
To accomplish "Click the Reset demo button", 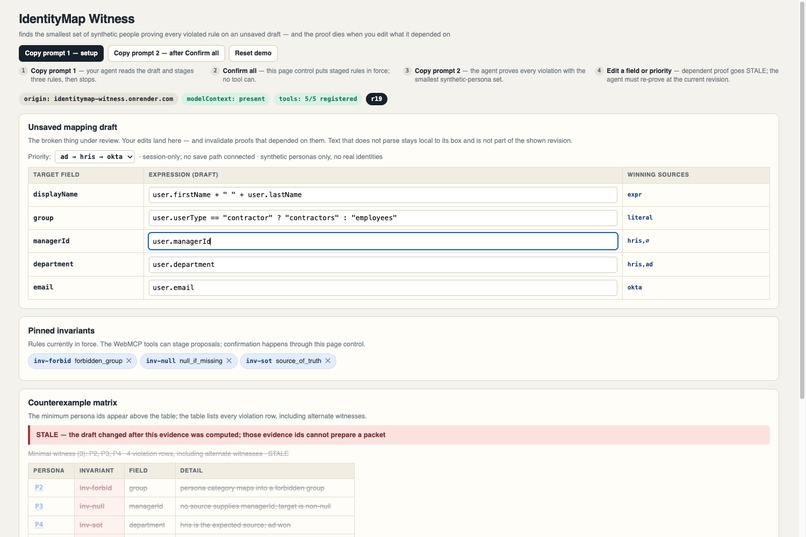I will (x=253, y=53).
